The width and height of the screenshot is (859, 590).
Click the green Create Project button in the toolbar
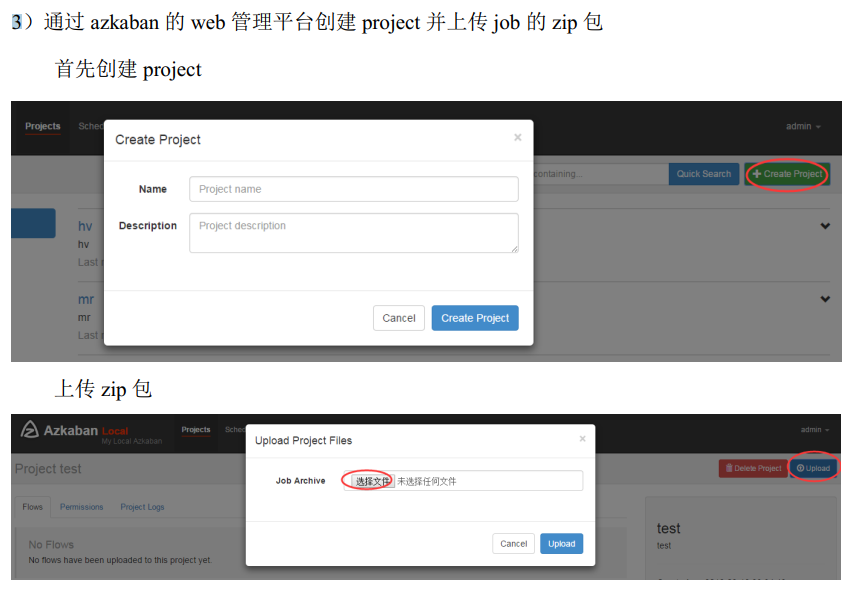787,174
